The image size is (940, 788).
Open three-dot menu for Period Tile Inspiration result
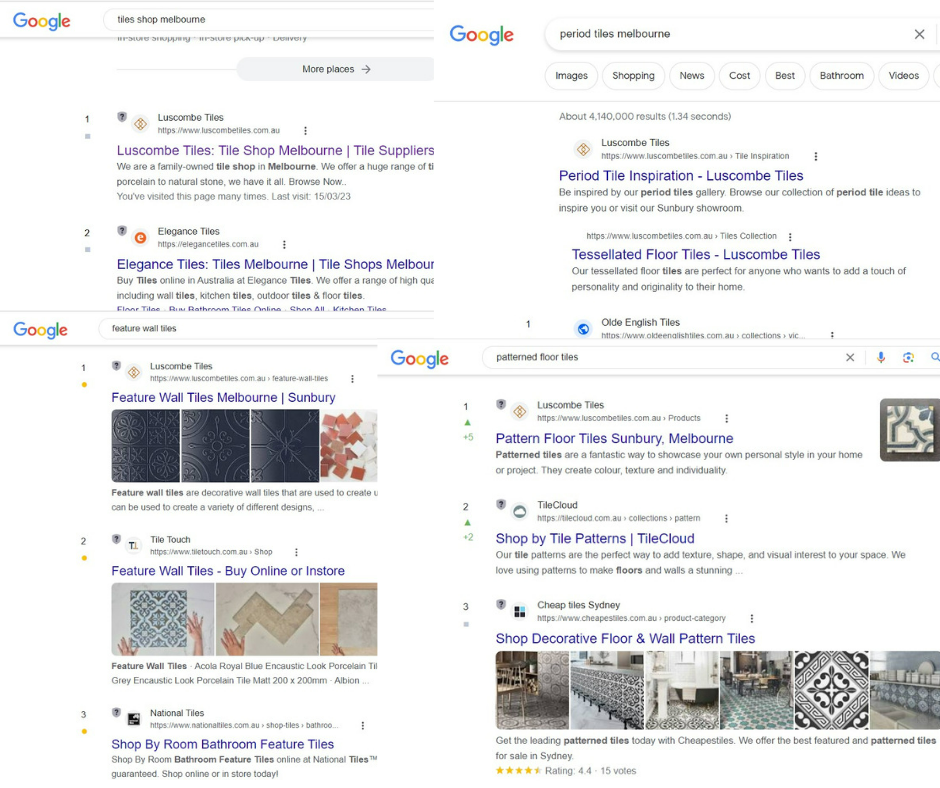coord(815,157)
